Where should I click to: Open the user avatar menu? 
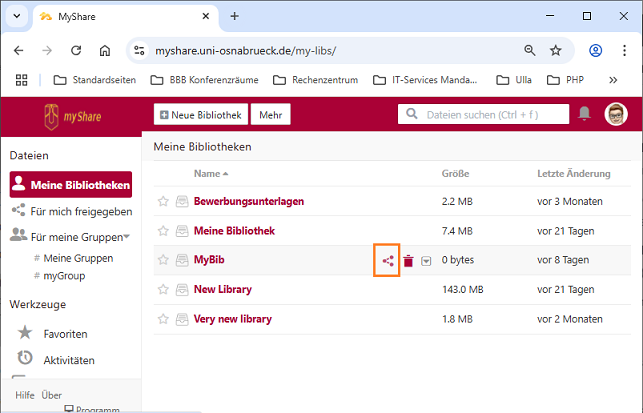point(616,115)
